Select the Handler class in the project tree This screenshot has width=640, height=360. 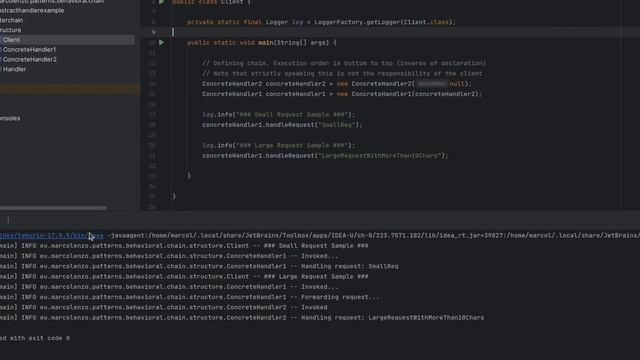pos(14,69)
